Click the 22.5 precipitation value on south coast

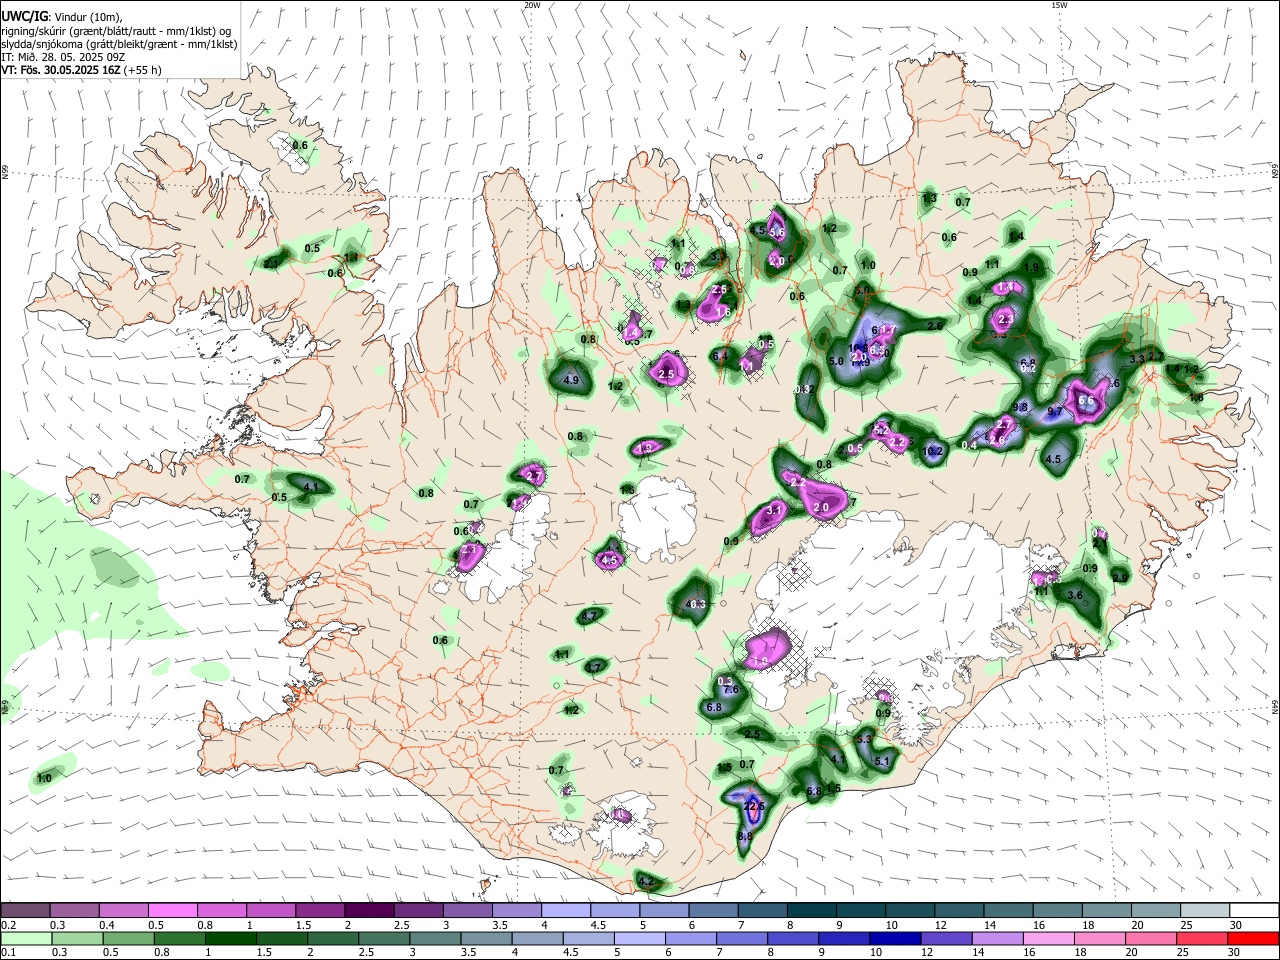(x=754, y=806)
